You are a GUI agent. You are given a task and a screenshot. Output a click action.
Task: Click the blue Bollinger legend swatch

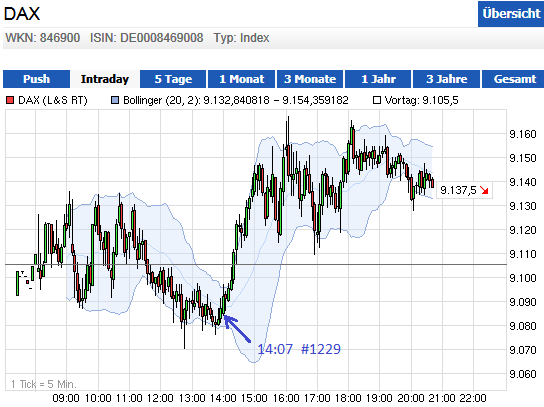(x=115, y=101)
